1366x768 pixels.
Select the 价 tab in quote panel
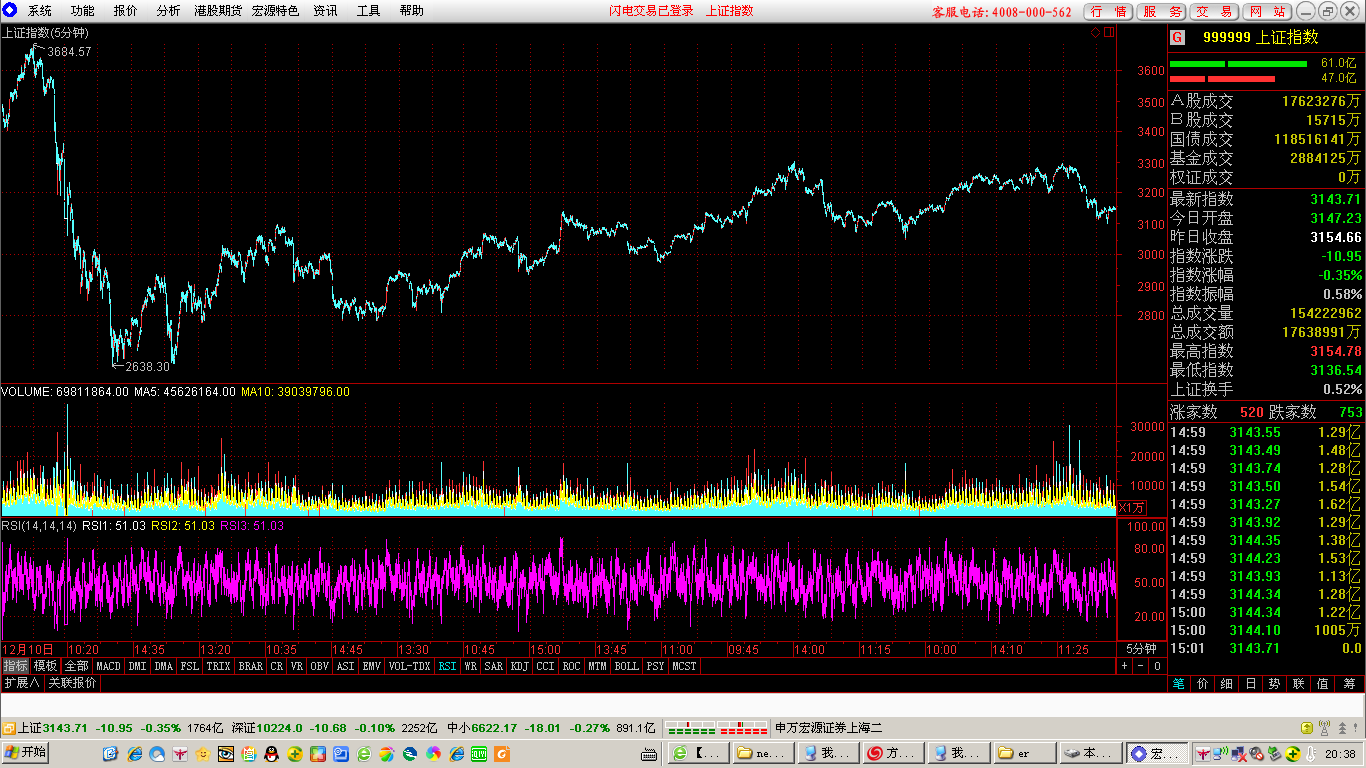tap(1204, 684)
